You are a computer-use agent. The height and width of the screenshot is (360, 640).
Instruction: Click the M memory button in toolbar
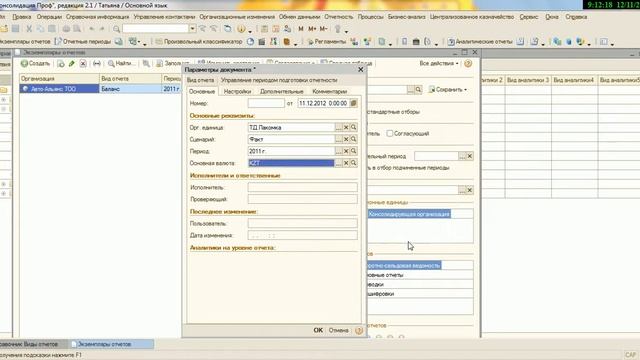pyautogui.click(x=301, y=29)
